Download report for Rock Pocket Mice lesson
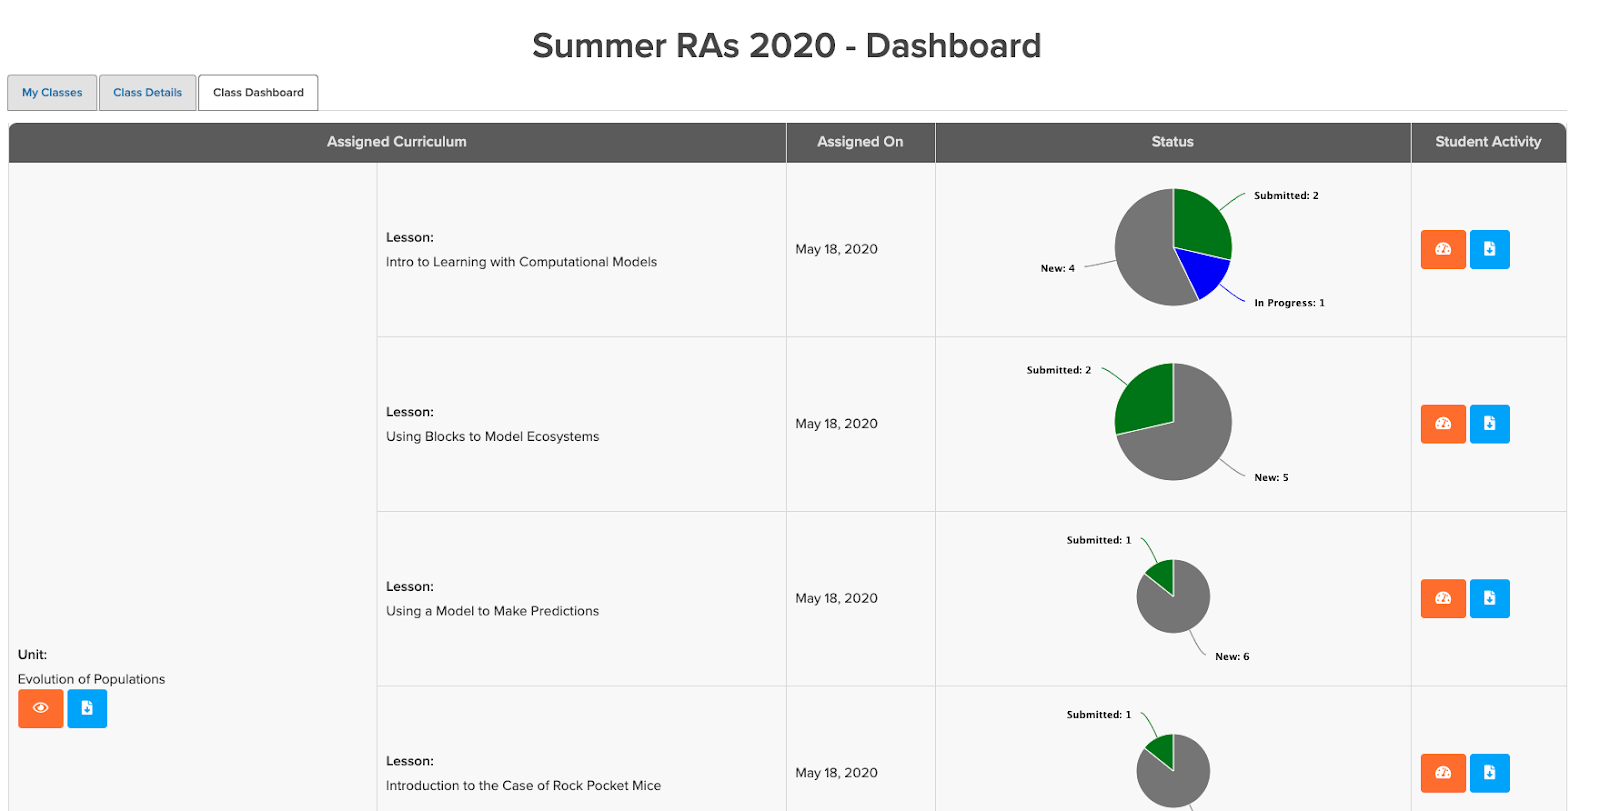 pos(1490,773)
